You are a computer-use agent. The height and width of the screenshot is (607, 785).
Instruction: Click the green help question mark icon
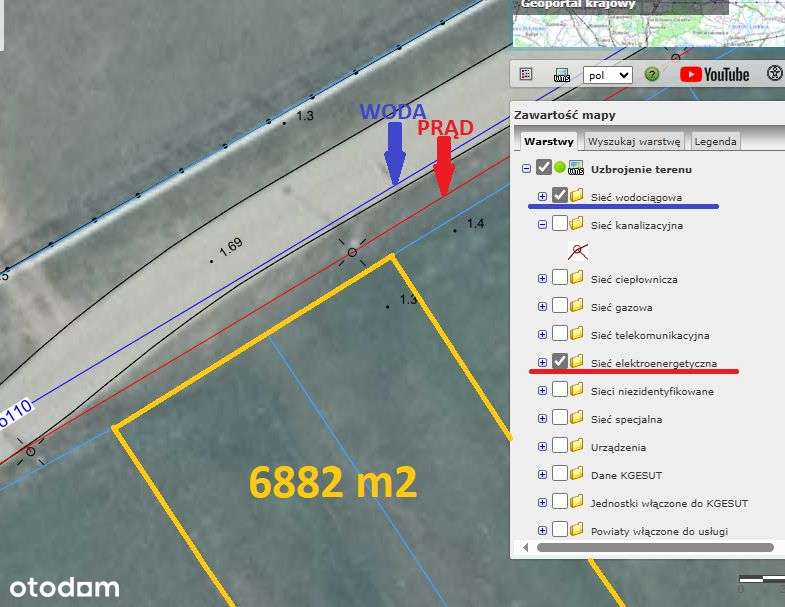(x=651, y=75)
